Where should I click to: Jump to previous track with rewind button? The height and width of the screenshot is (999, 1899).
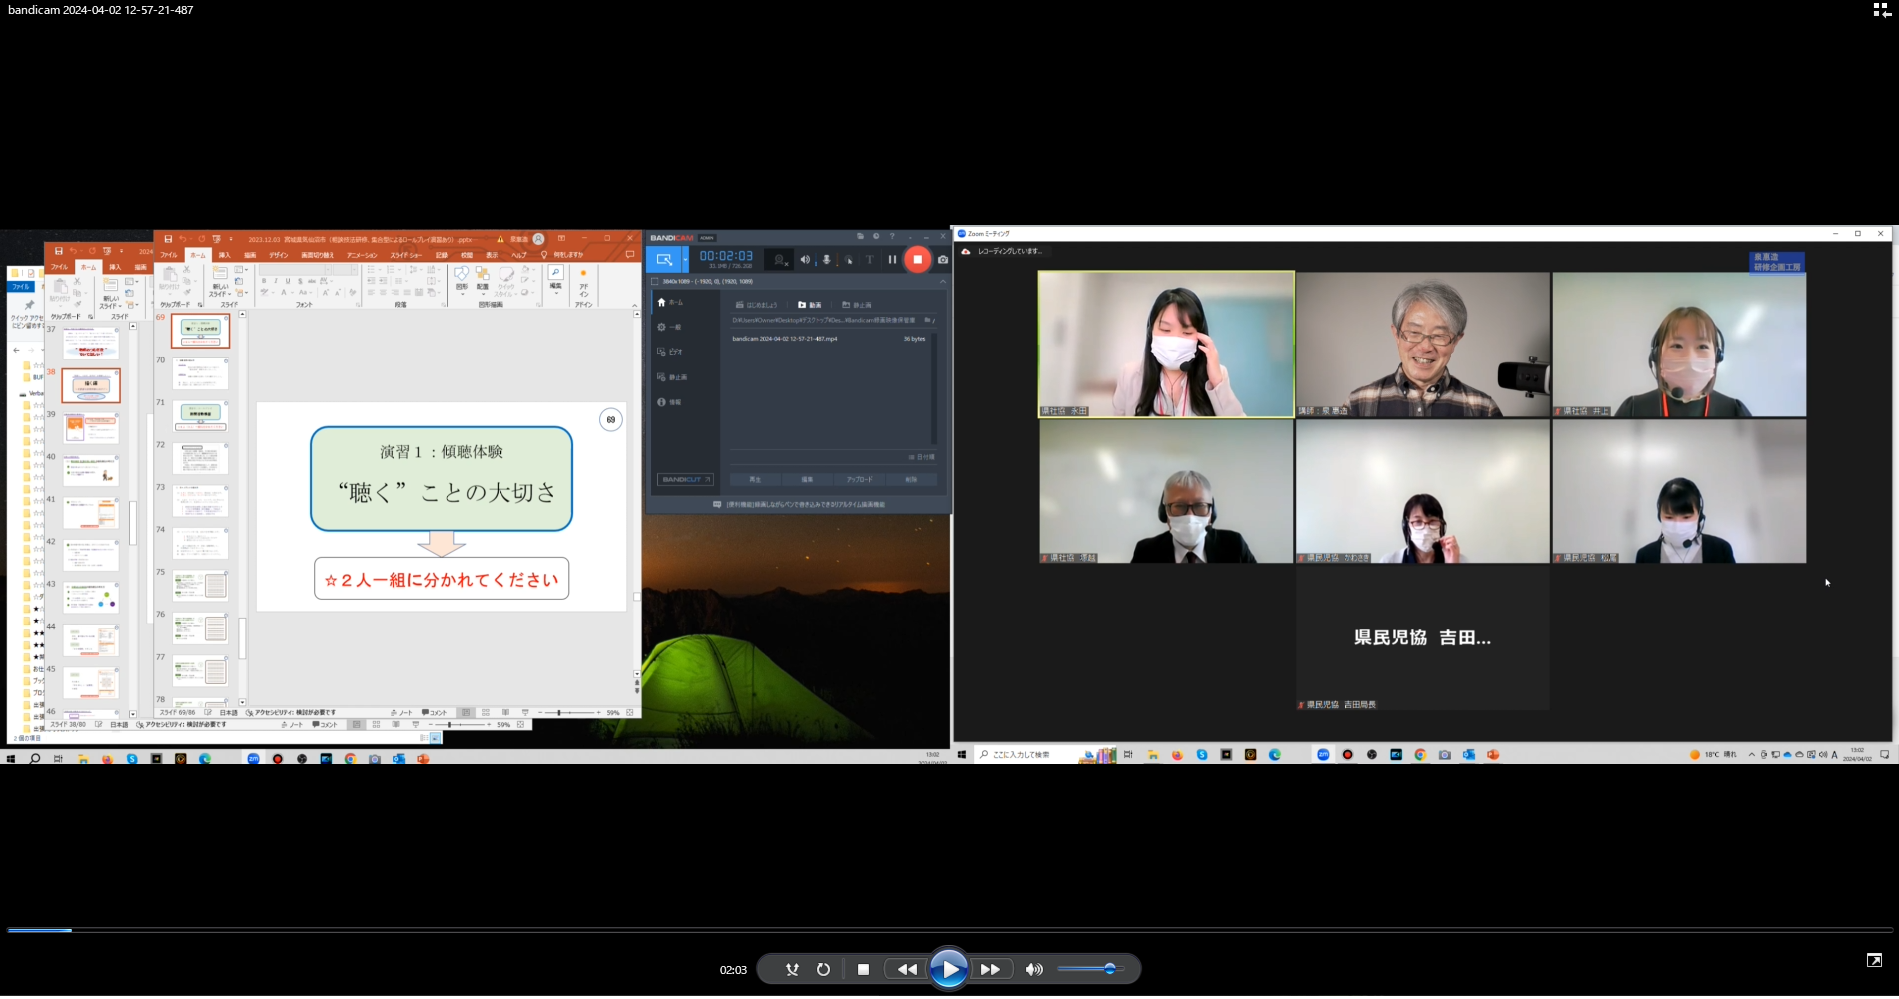click(x=907, y=969)
